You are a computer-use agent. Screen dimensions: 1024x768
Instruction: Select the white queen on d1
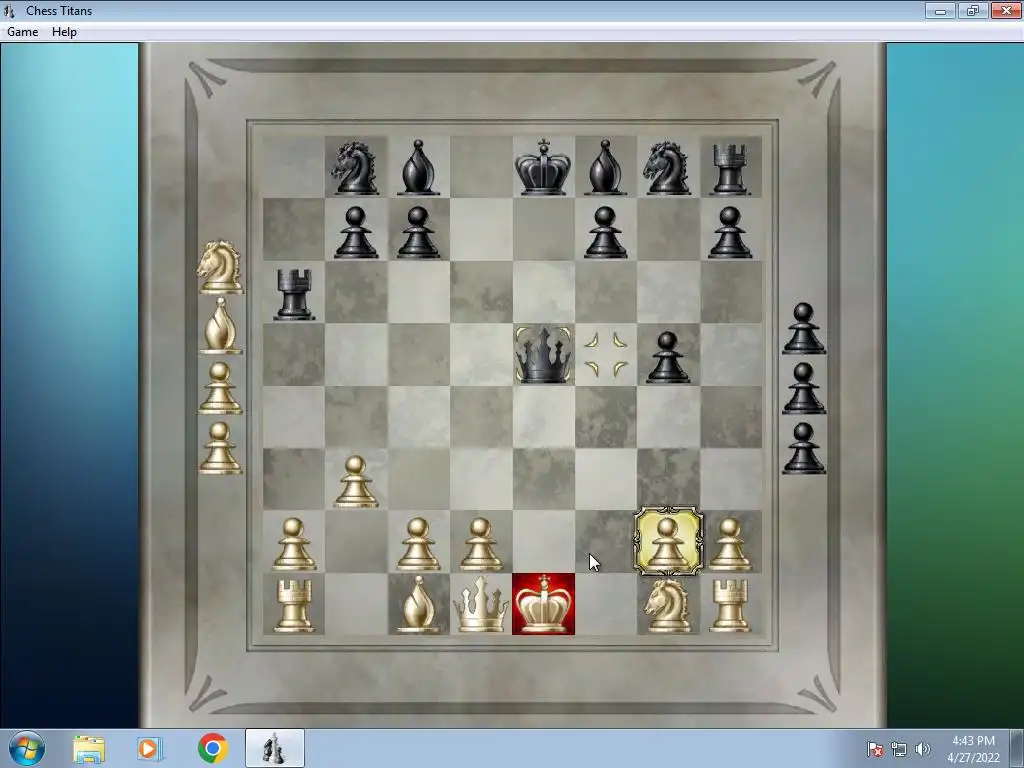pos(481,604)
